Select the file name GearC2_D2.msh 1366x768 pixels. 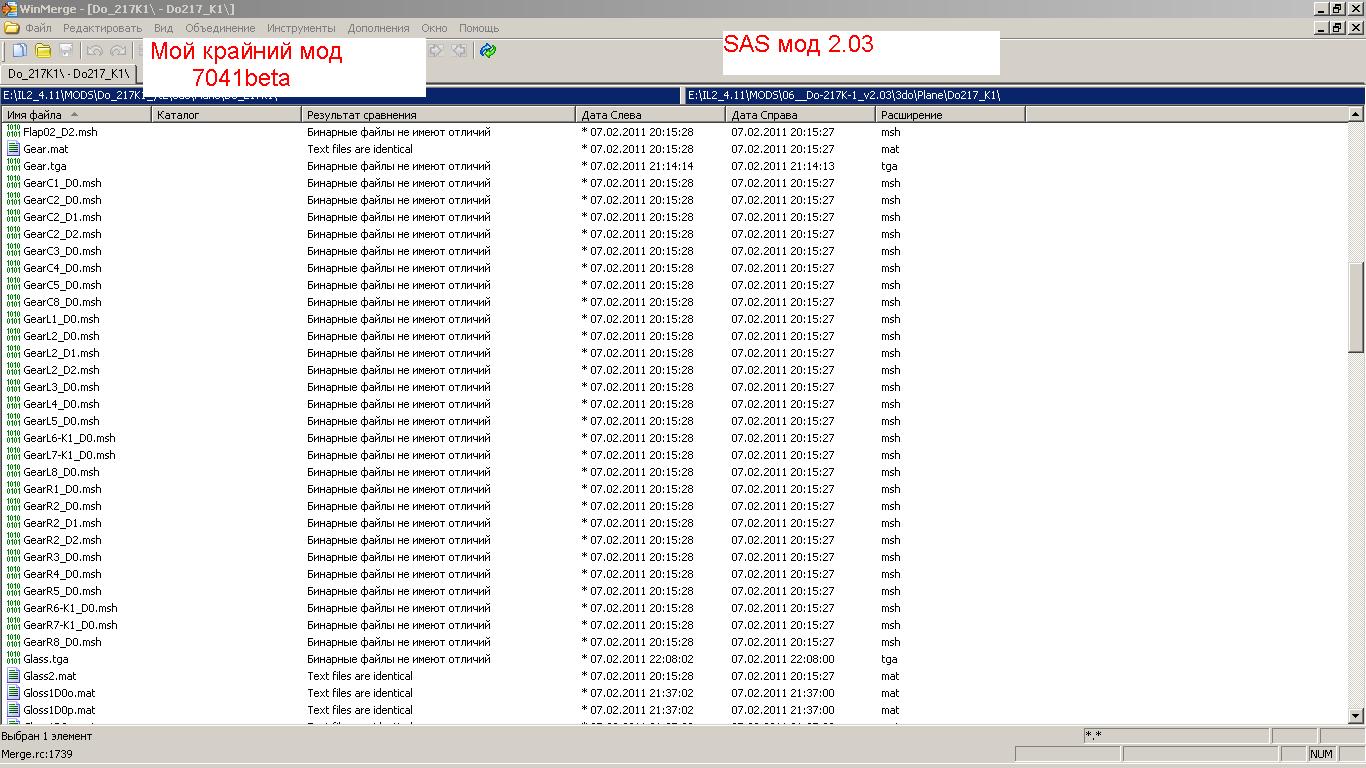point(62,234)
